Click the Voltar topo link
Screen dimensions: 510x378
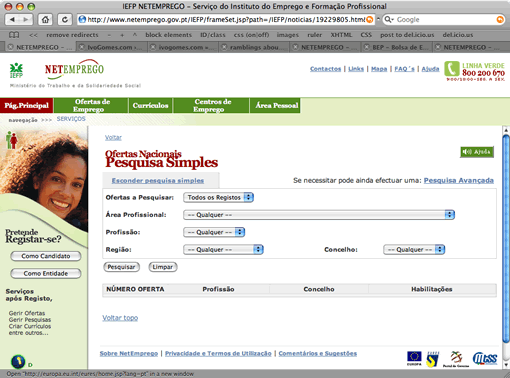coord(120,318)
